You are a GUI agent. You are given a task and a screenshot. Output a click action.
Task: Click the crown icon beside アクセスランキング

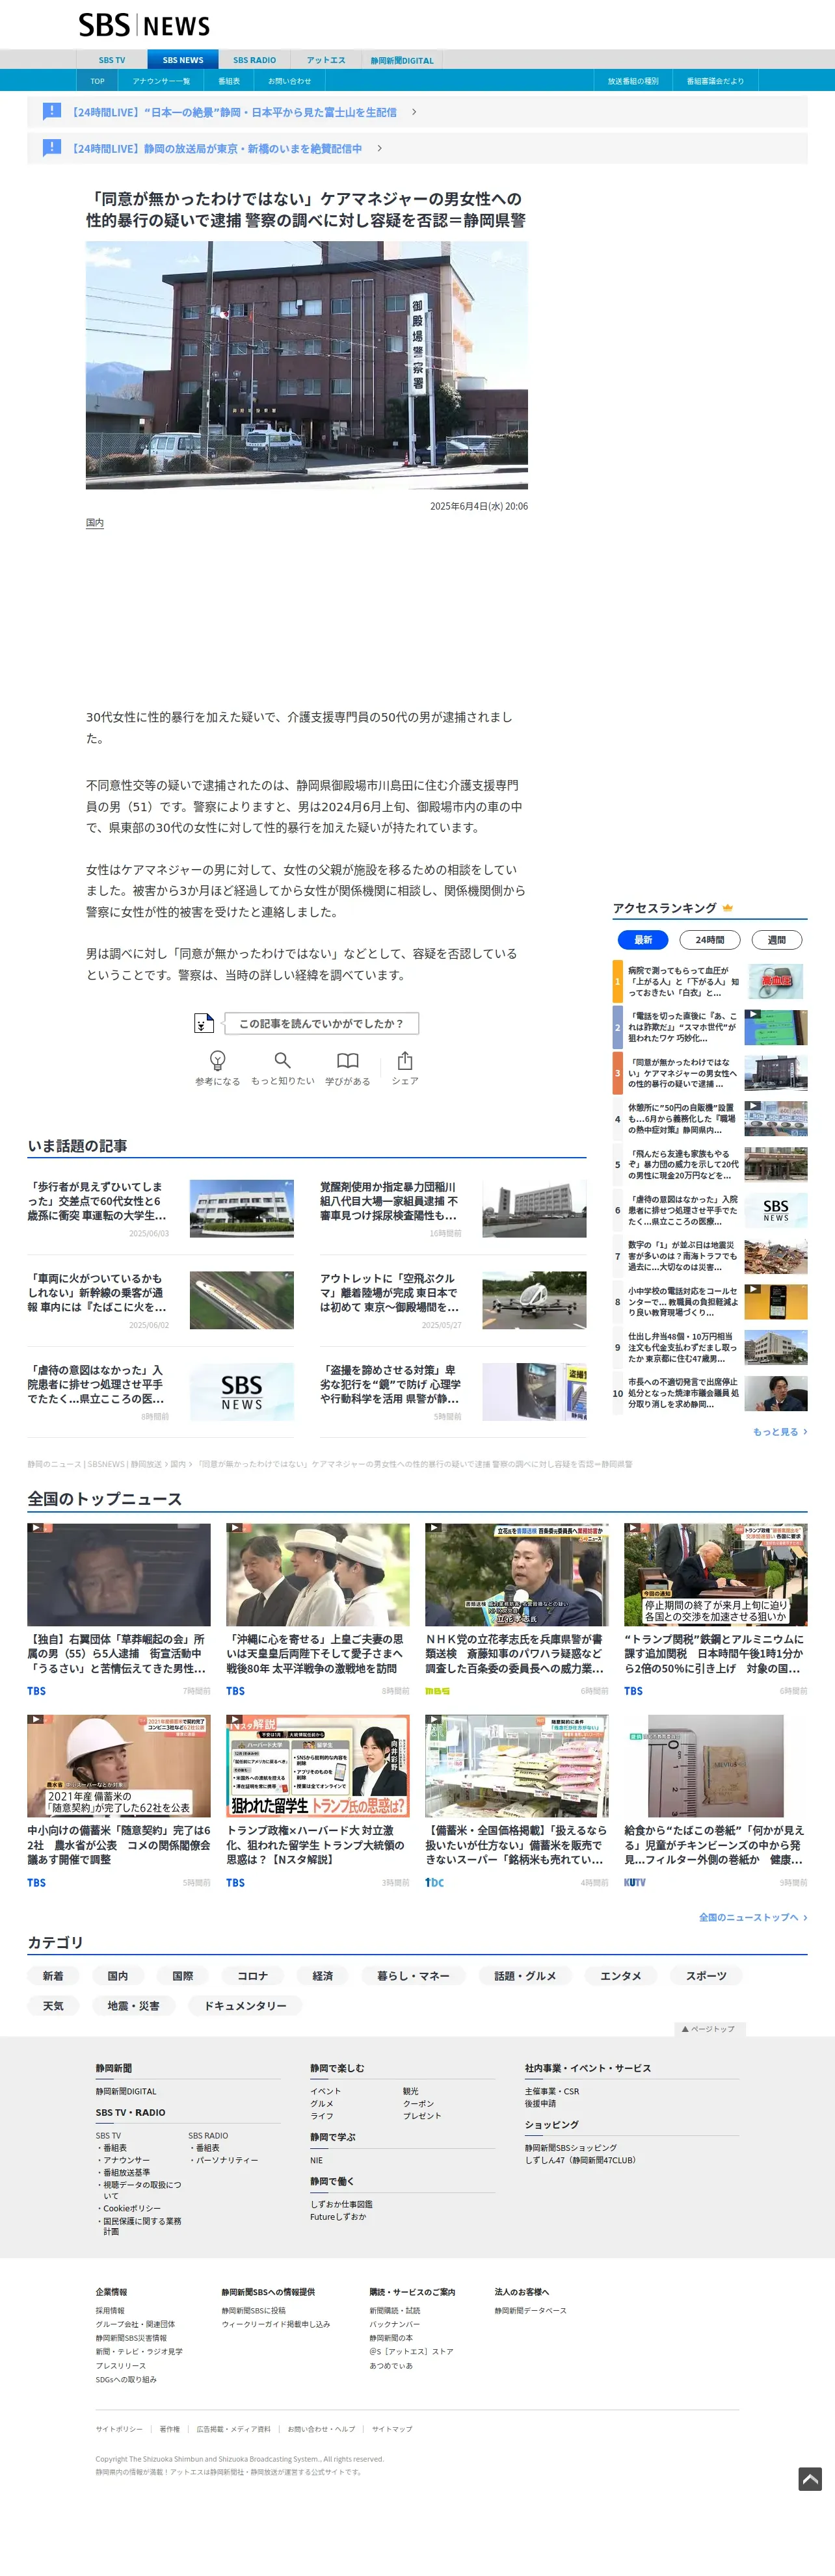pos(728,908)
